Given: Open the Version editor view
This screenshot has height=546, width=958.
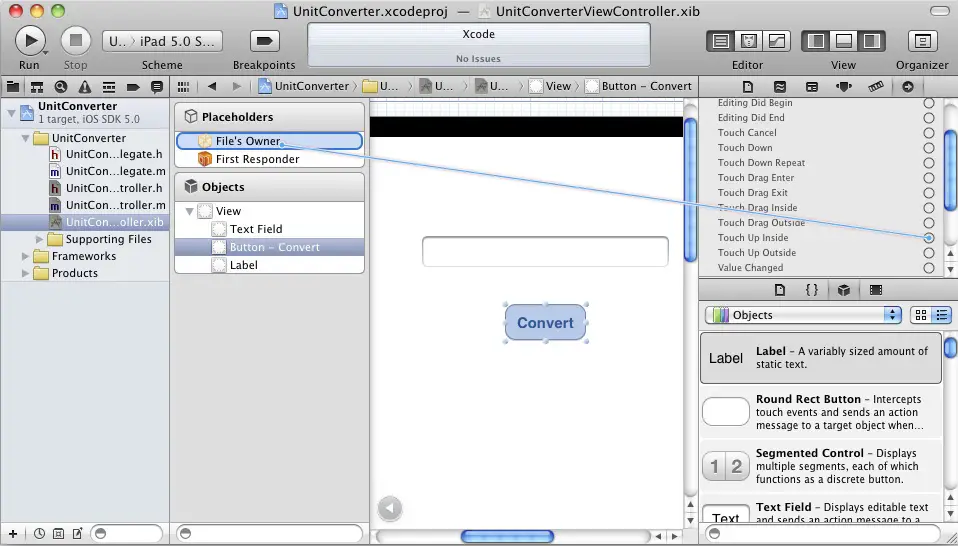Looking at the screenshot, I should coord(776,41).
